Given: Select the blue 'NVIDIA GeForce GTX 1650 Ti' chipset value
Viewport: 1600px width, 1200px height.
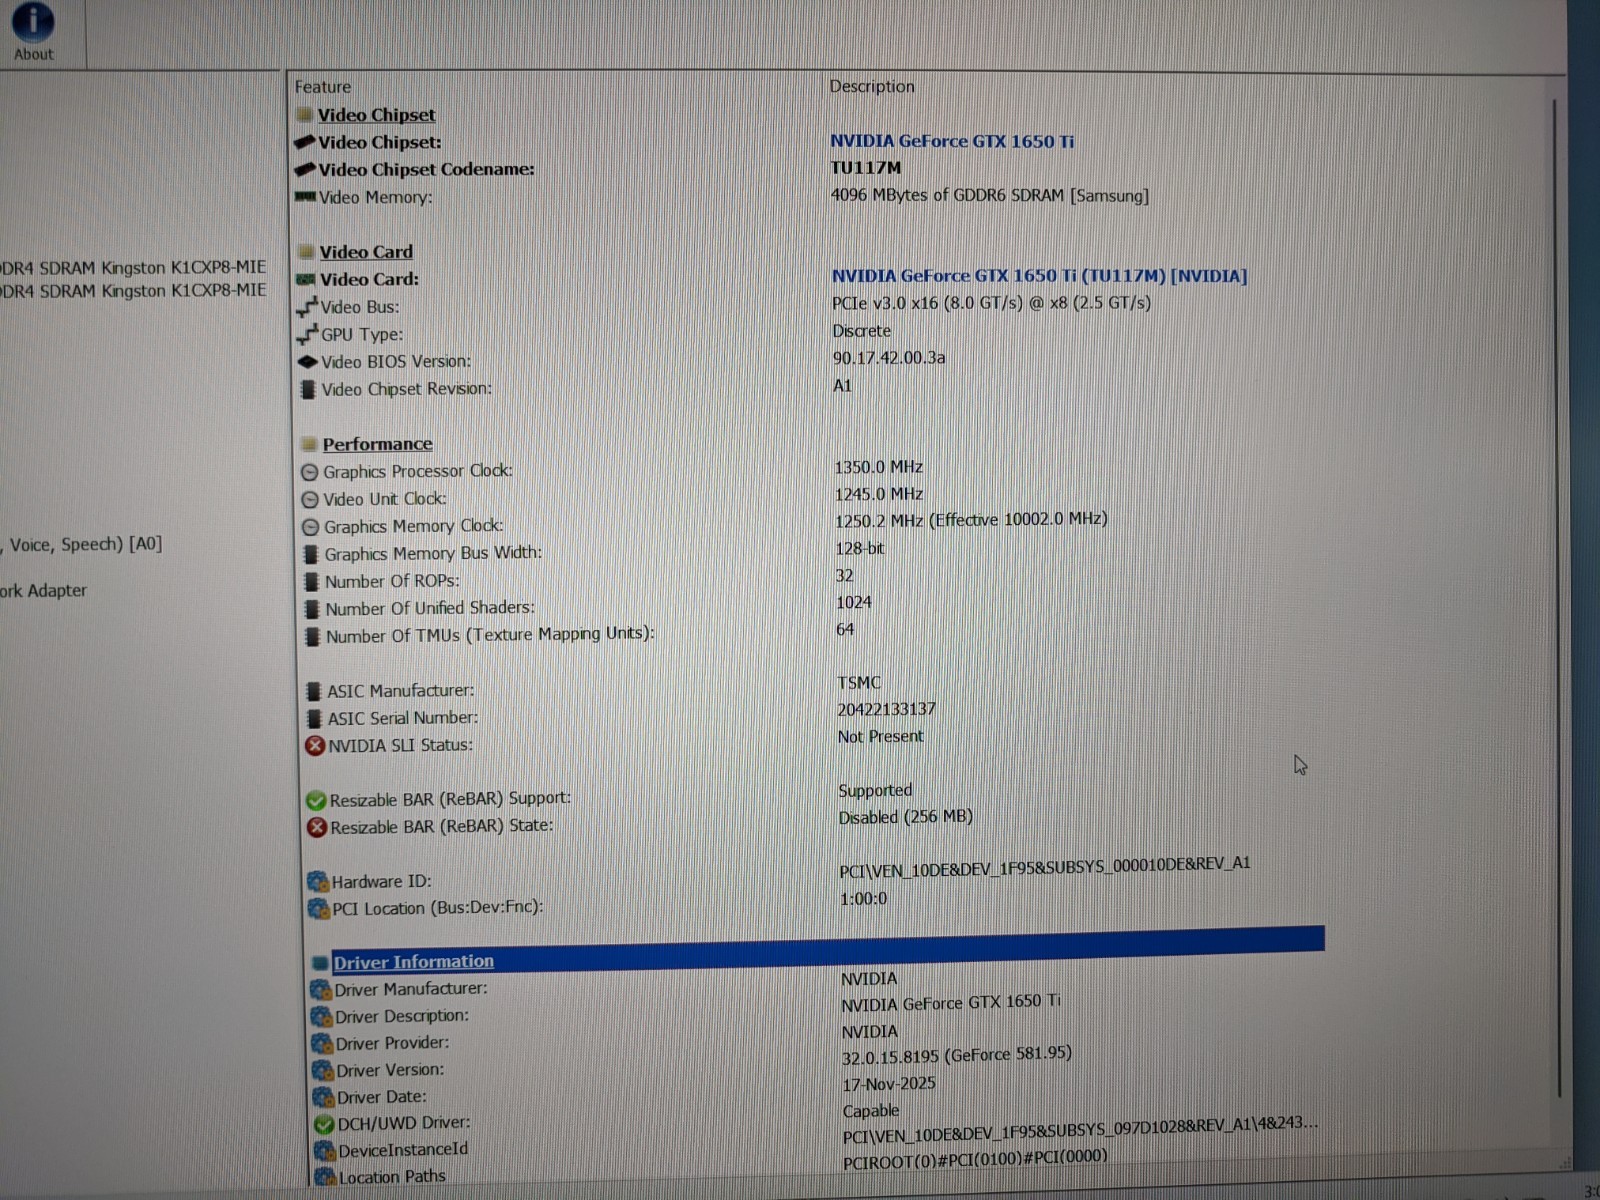Looking at the screenshot, I should 952,141.
